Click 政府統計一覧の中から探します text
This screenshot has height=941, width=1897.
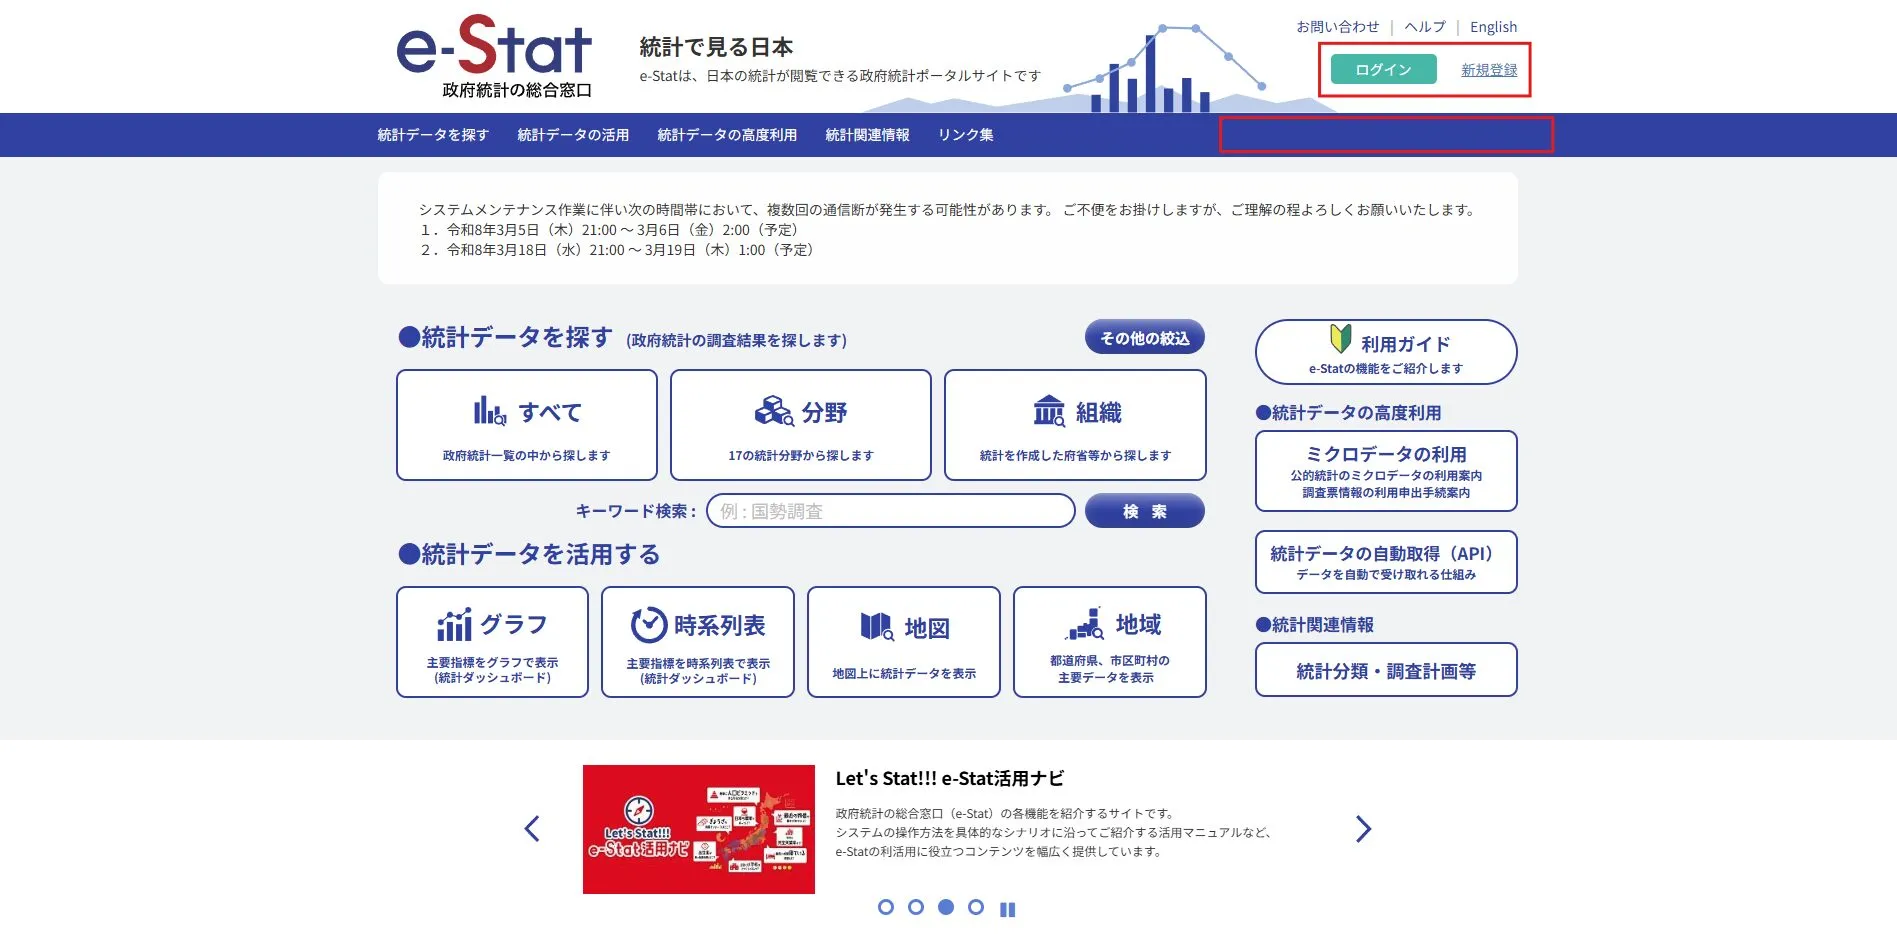[x=526, y=456]
